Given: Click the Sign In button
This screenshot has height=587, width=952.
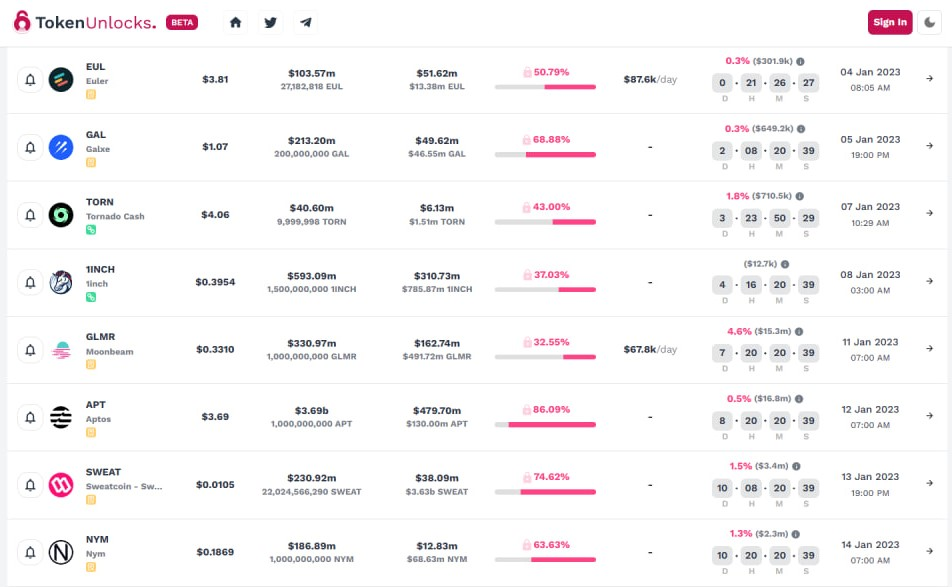Looking at the screenshot, I should point(889,22).
